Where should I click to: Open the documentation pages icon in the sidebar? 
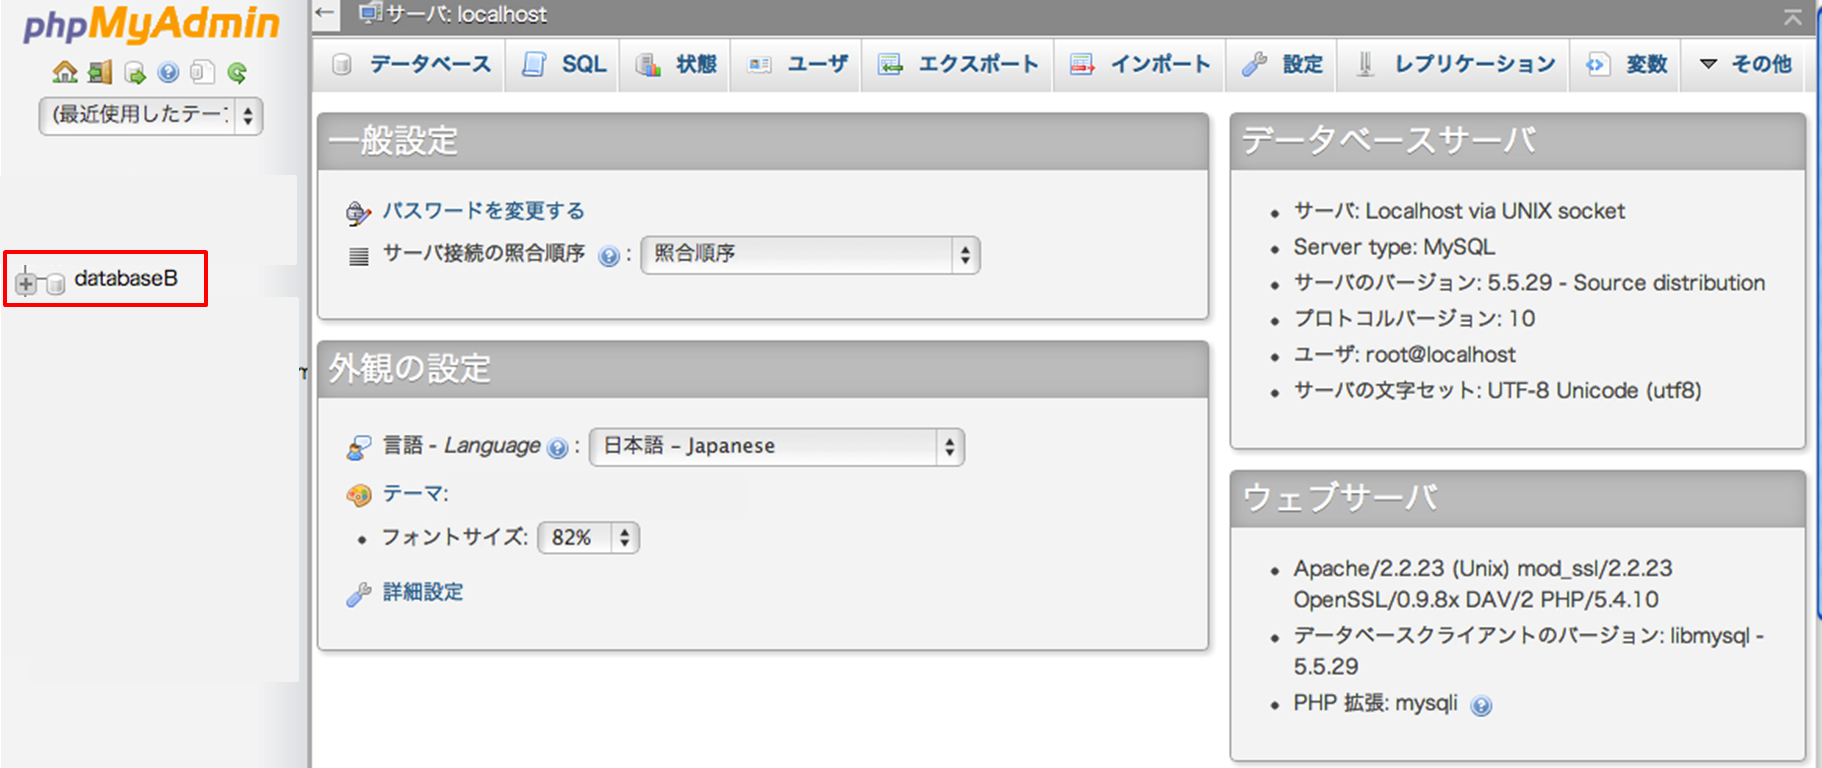click(x=202, y=72)
